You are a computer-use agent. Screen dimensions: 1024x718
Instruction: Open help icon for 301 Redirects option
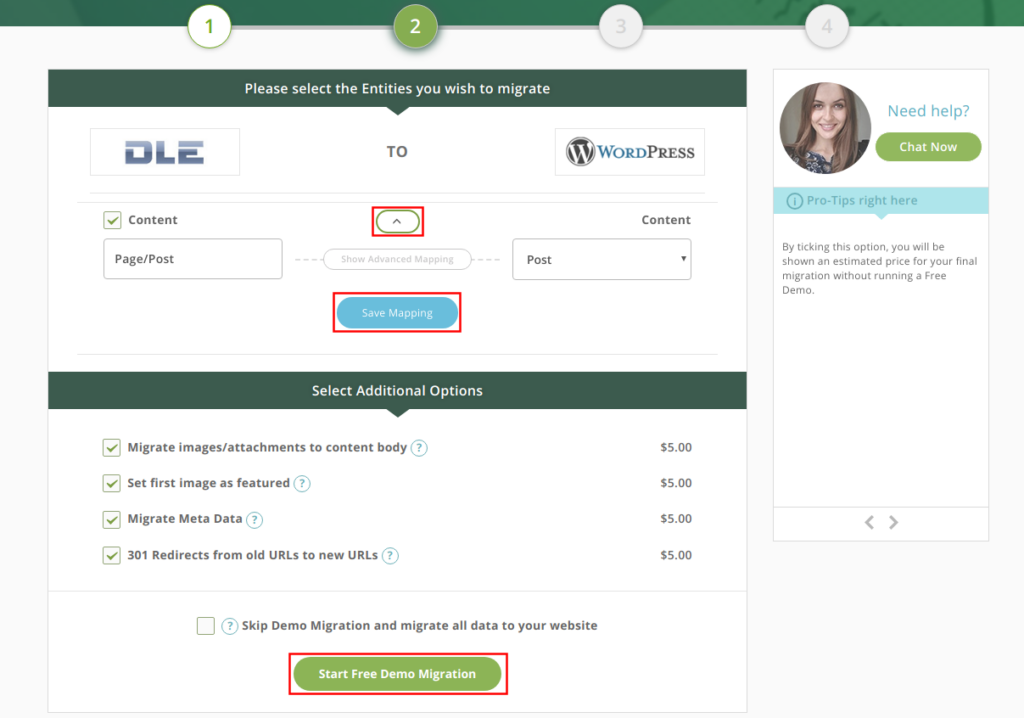pos(390,556)
